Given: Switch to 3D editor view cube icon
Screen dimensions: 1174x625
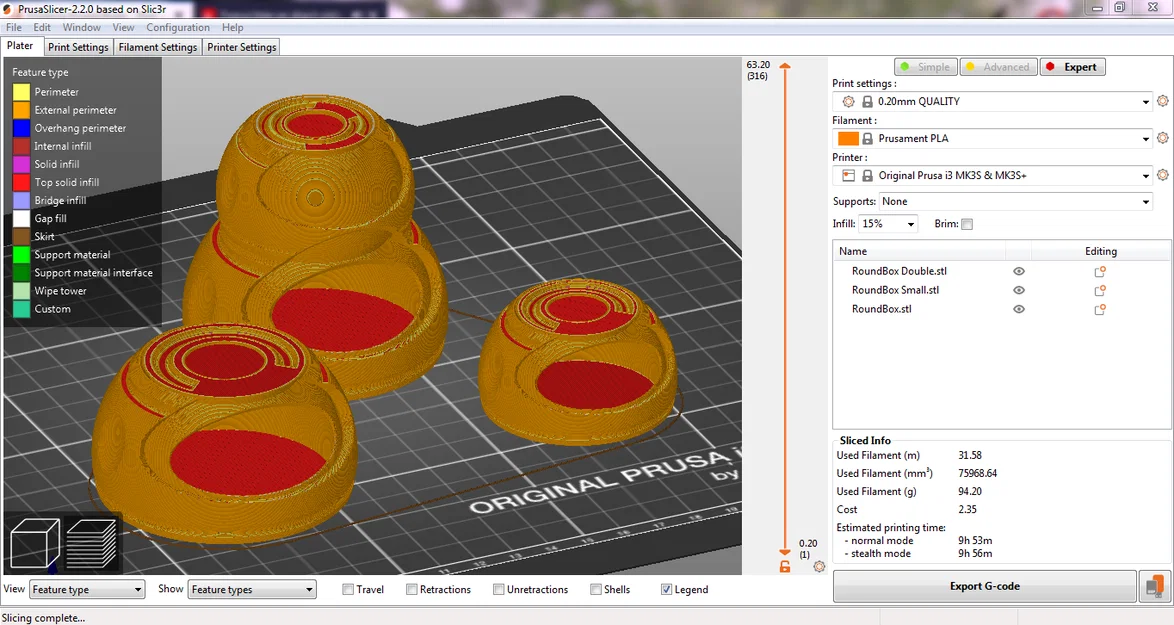Looking at the screenshot, I should (35, 543).
